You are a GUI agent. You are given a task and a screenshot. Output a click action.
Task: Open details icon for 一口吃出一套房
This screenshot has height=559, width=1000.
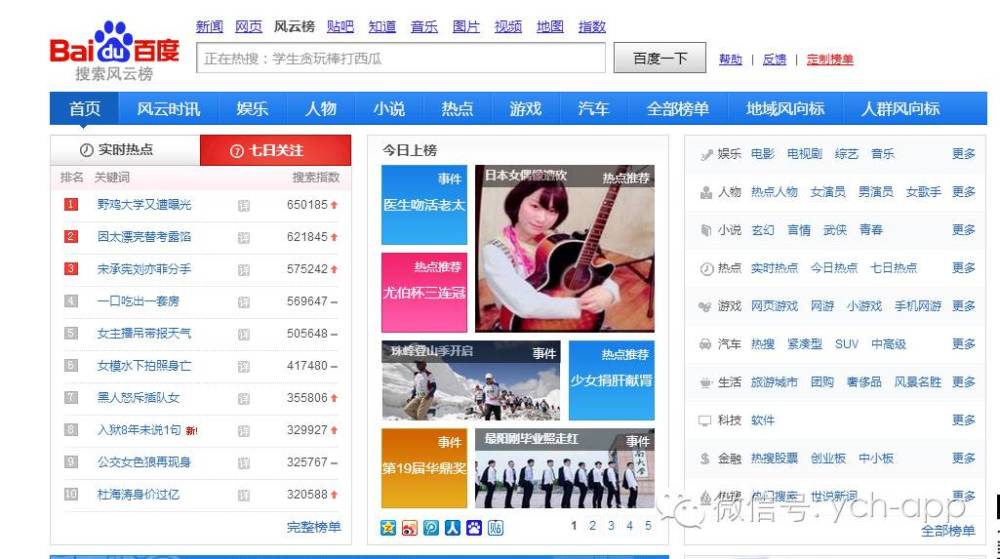[x=244, y=301]
